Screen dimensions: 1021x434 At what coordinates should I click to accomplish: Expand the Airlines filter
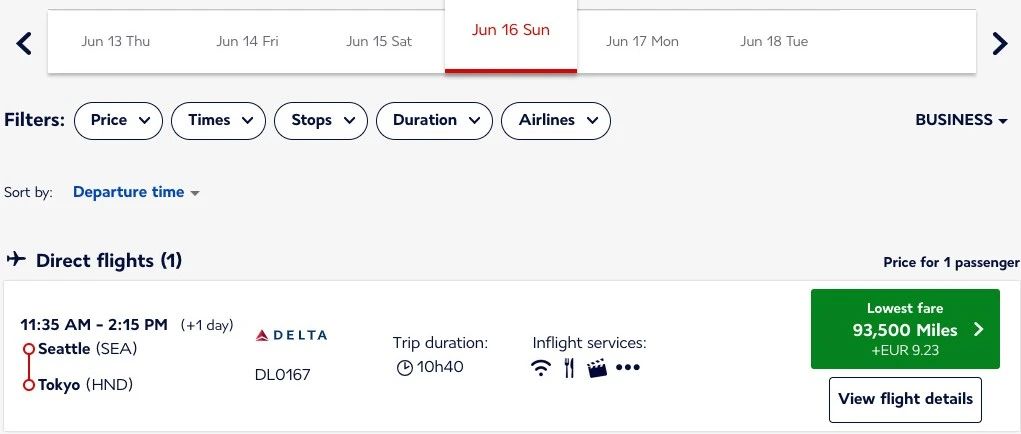coord(556,120)
